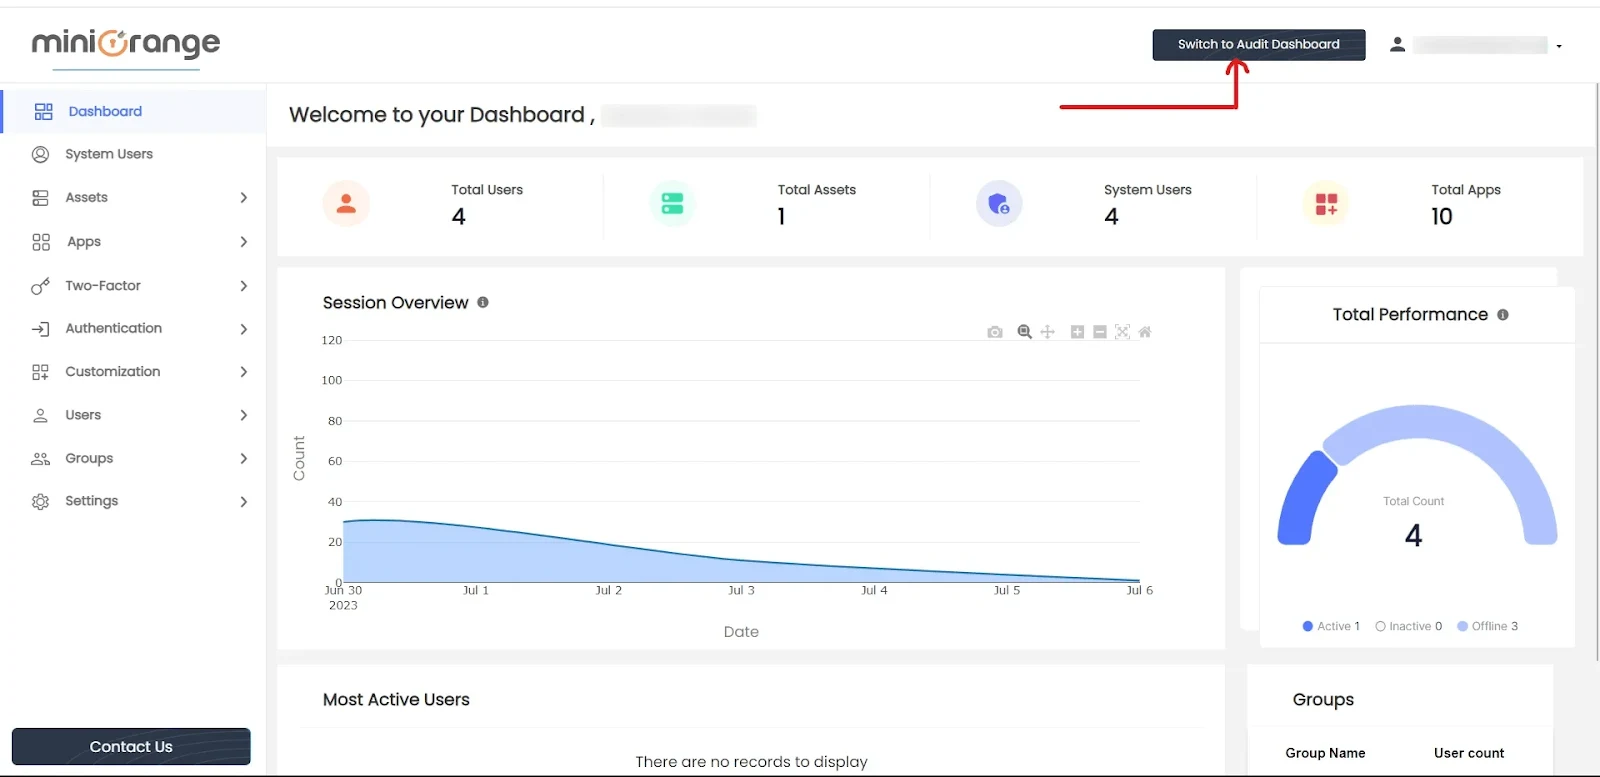Select the chart Zoom magnifier tool
Screen dimensions: 1600x777
1024,332
